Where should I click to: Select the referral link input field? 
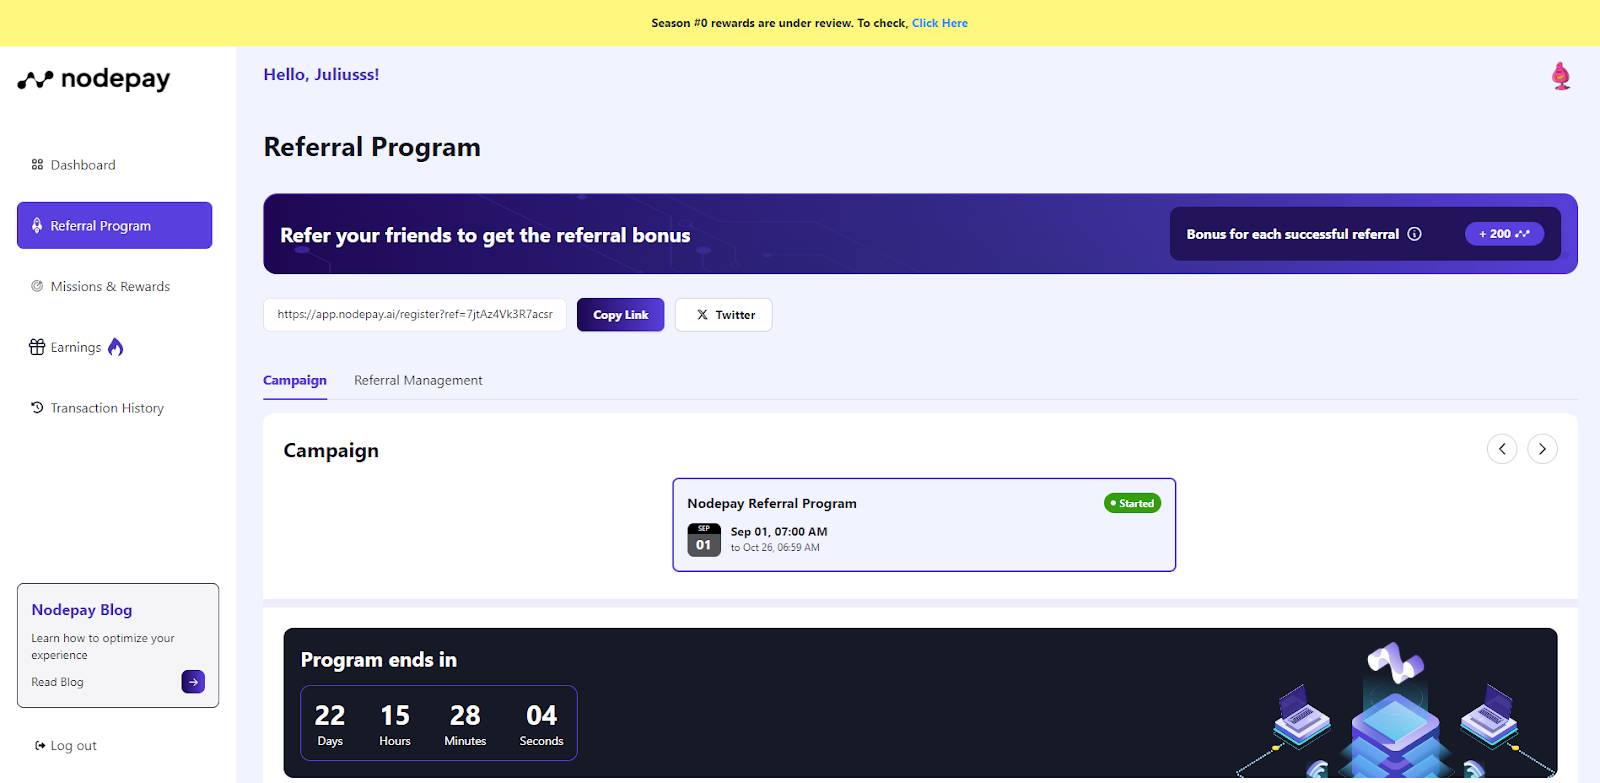pos(415,314)
